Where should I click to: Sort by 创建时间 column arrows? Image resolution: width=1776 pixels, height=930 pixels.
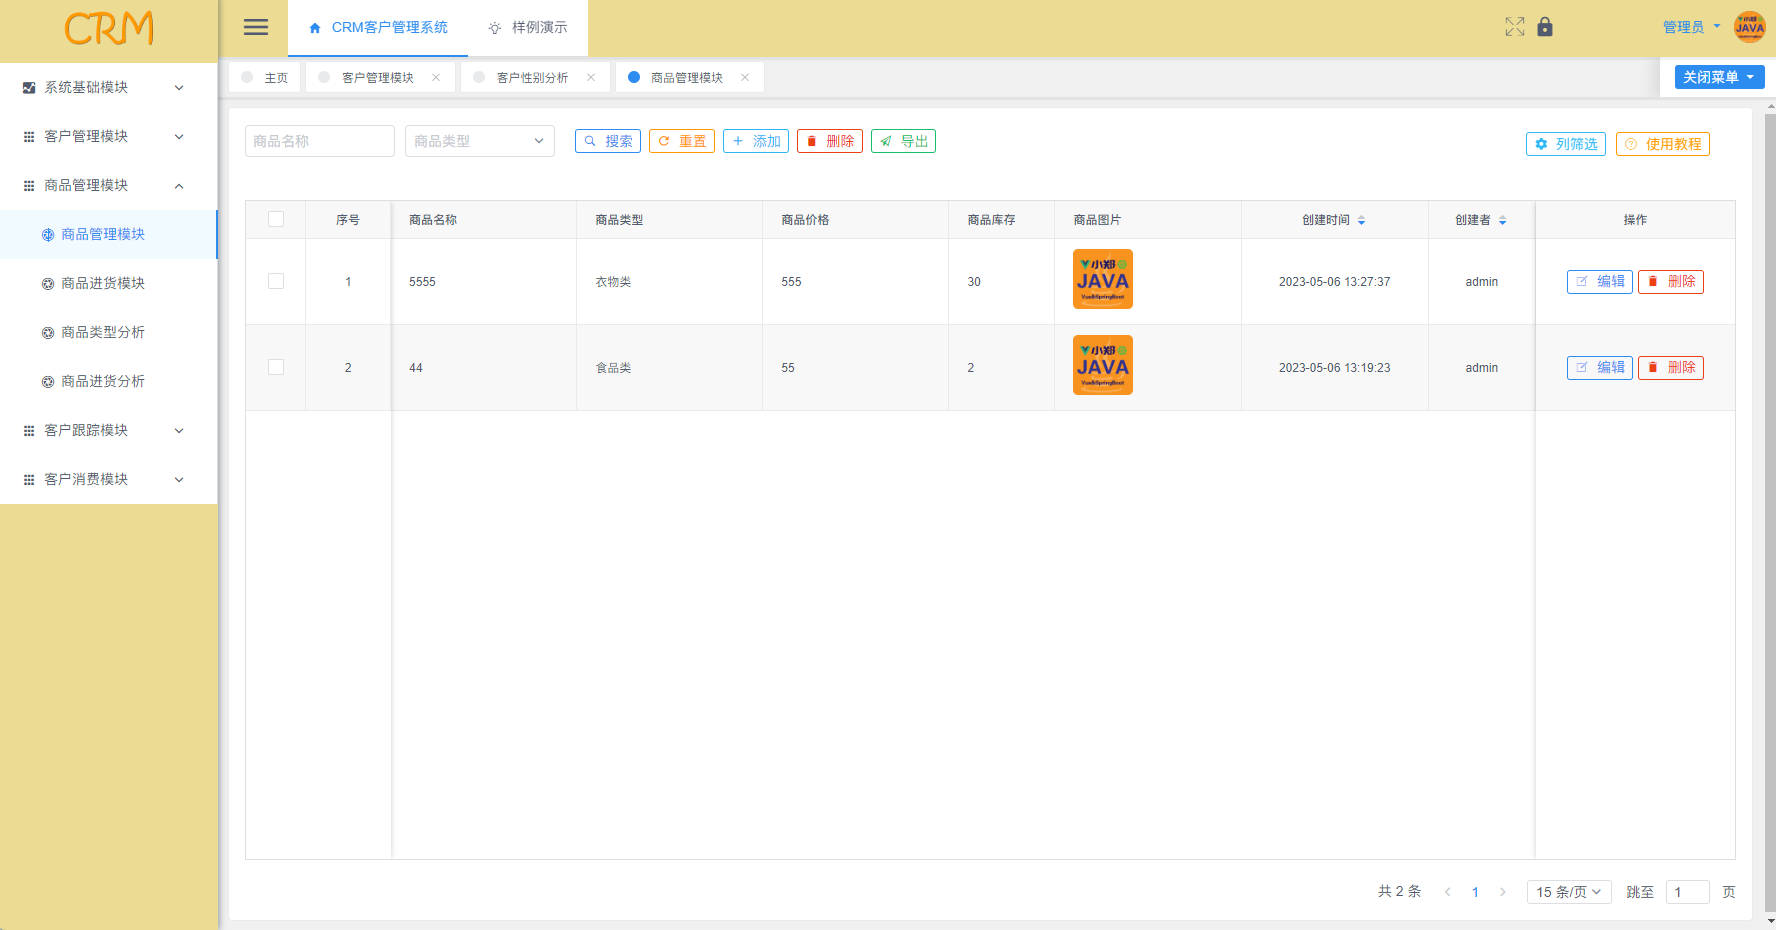point(1361,220)
